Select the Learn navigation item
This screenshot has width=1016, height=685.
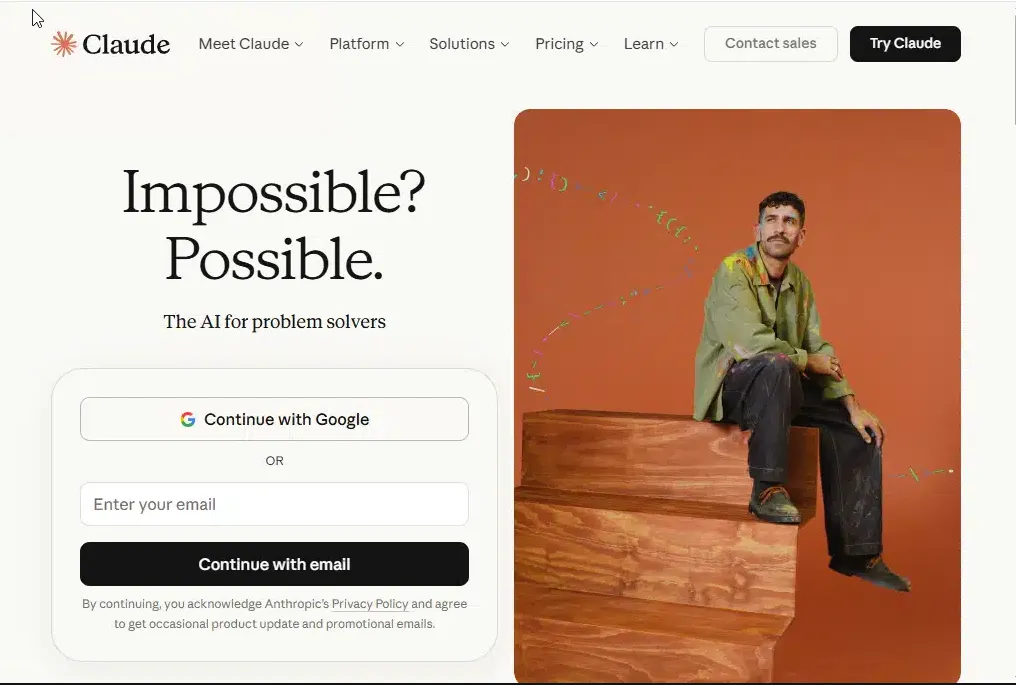[651, 44]
